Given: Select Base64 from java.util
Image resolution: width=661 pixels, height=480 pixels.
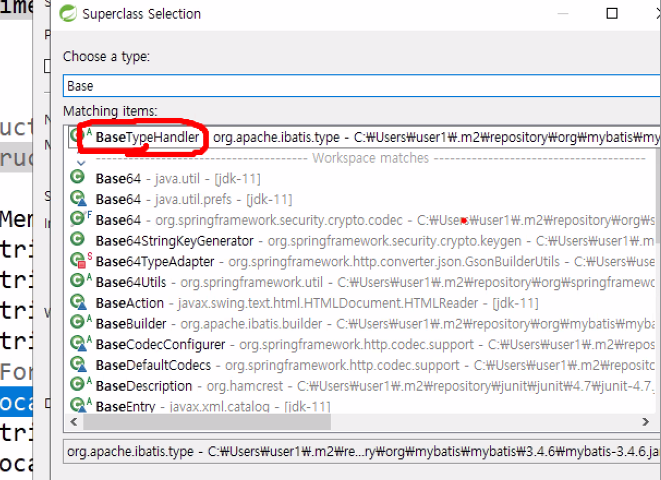Looking at the screenshot, I should point(177,179).
